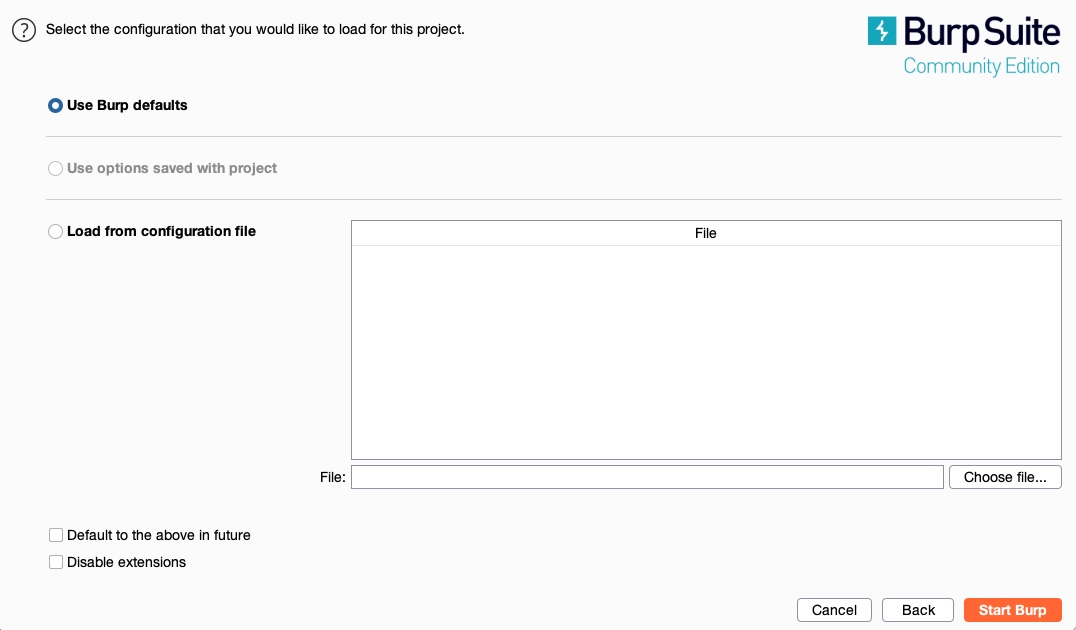Click the Burp Suite lightning bolt logo
Viewport: 1076px width, 630px height.
(882, 32)
